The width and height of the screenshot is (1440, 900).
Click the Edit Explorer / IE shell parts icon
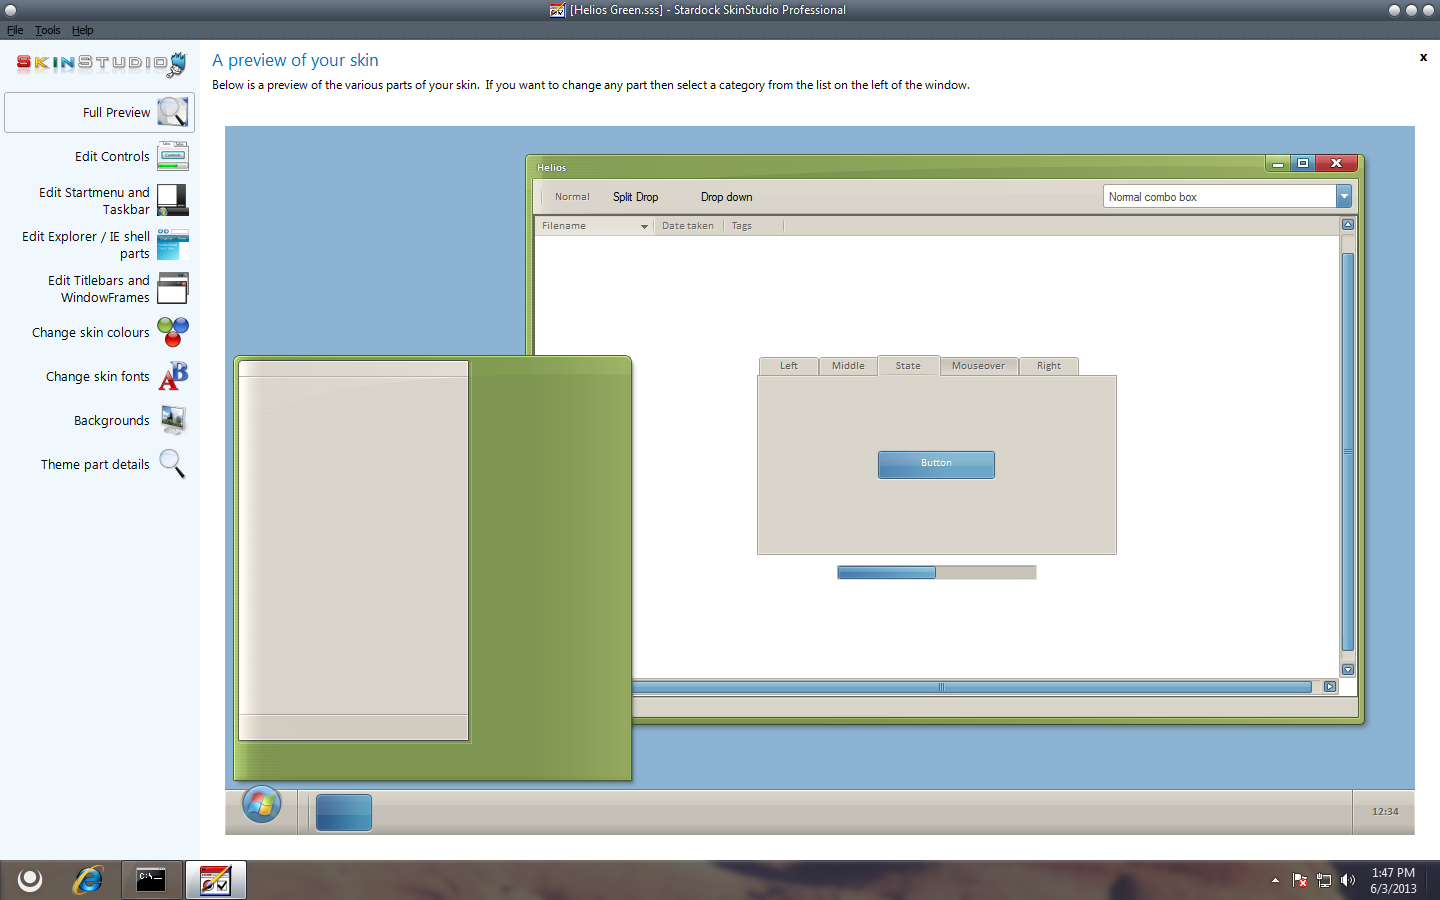coord(172,244)
